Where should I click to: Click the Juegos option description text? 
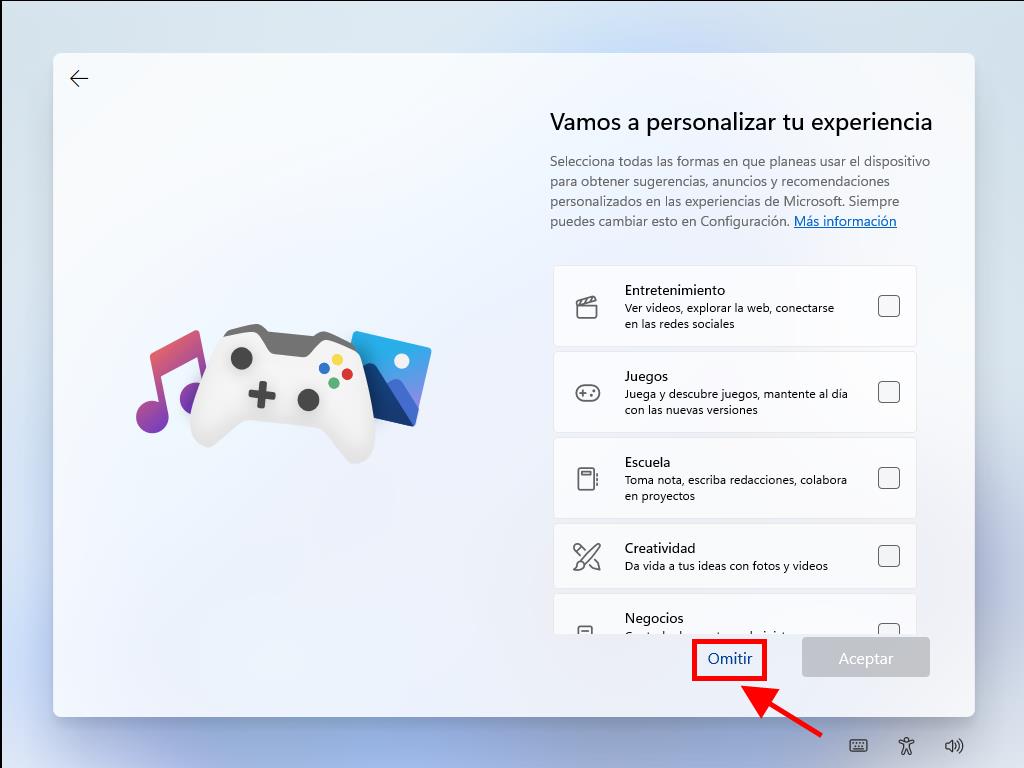click(735, 402)
